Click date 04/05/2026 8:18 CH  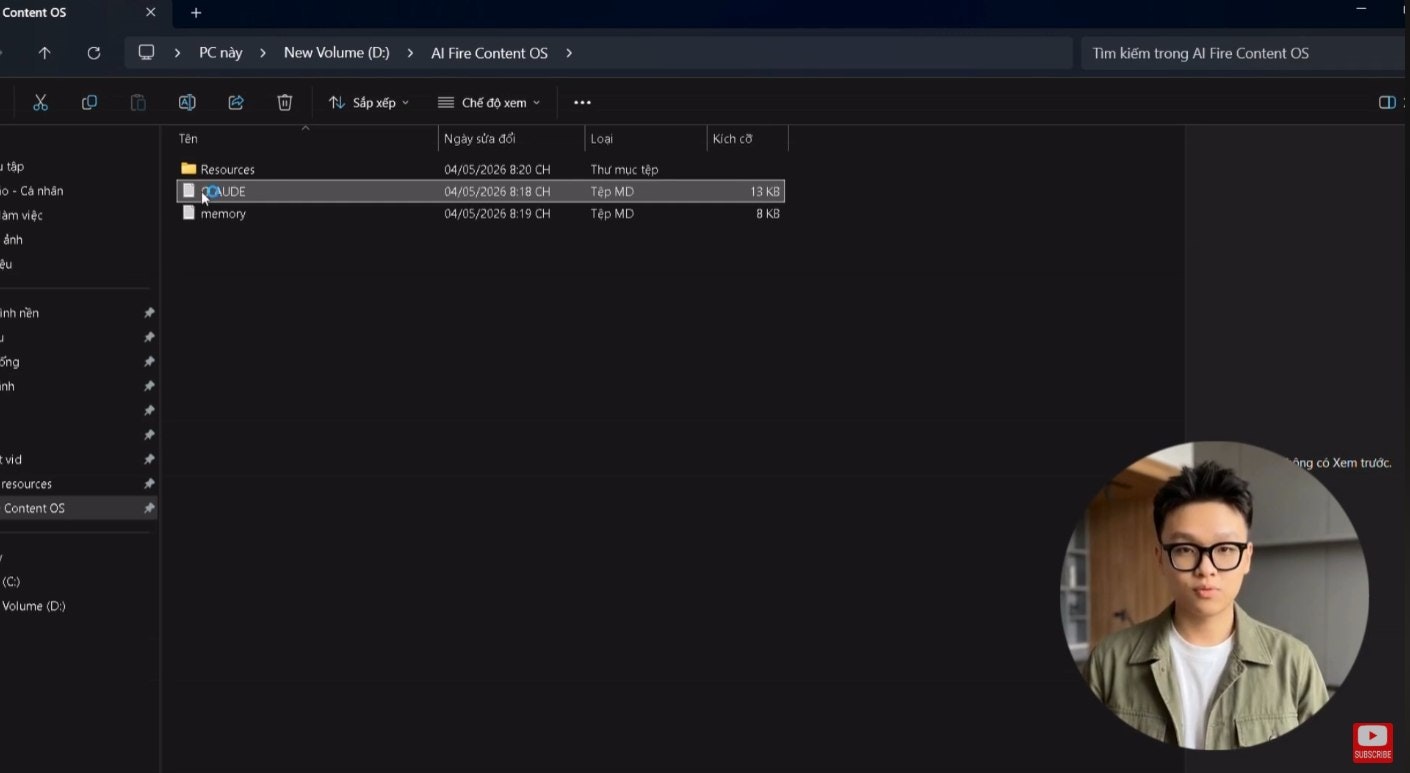click(x=497, y=191)
